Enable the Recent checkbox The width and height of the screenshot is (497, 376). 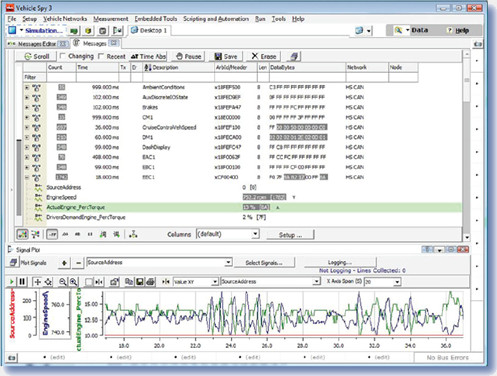coord(101,56)
